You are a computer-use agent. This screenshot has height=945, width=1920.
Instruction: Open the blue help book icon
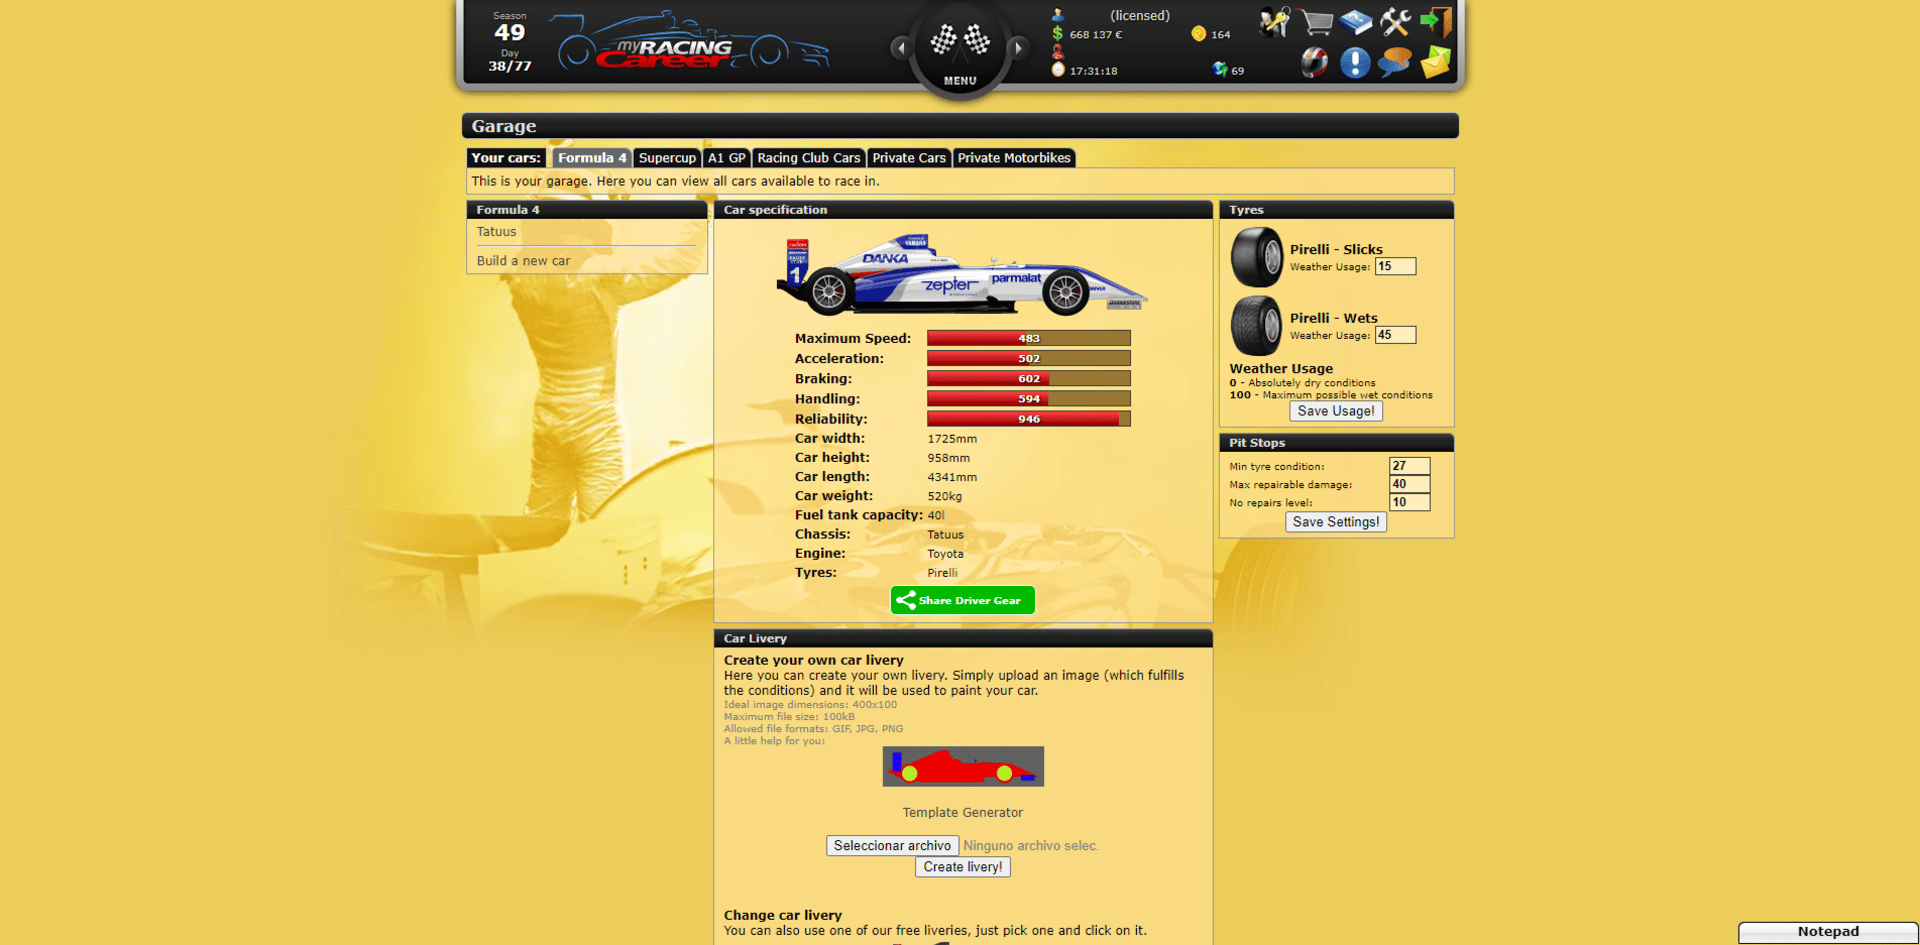click(1356, 21)
